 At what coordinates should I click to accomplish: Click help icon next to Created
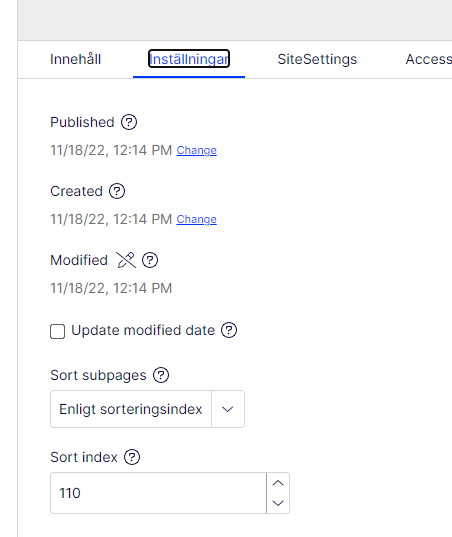coord(117,191)
